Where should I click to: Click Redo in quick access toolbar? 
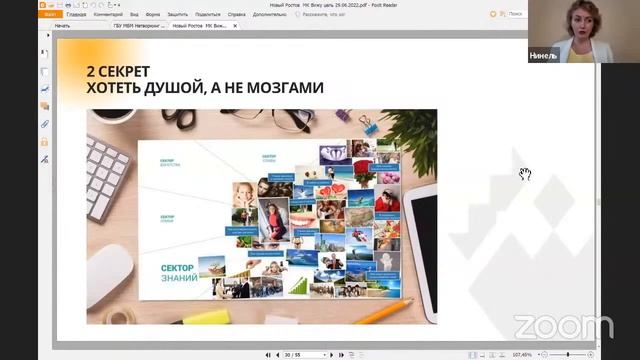pos(101,5)
